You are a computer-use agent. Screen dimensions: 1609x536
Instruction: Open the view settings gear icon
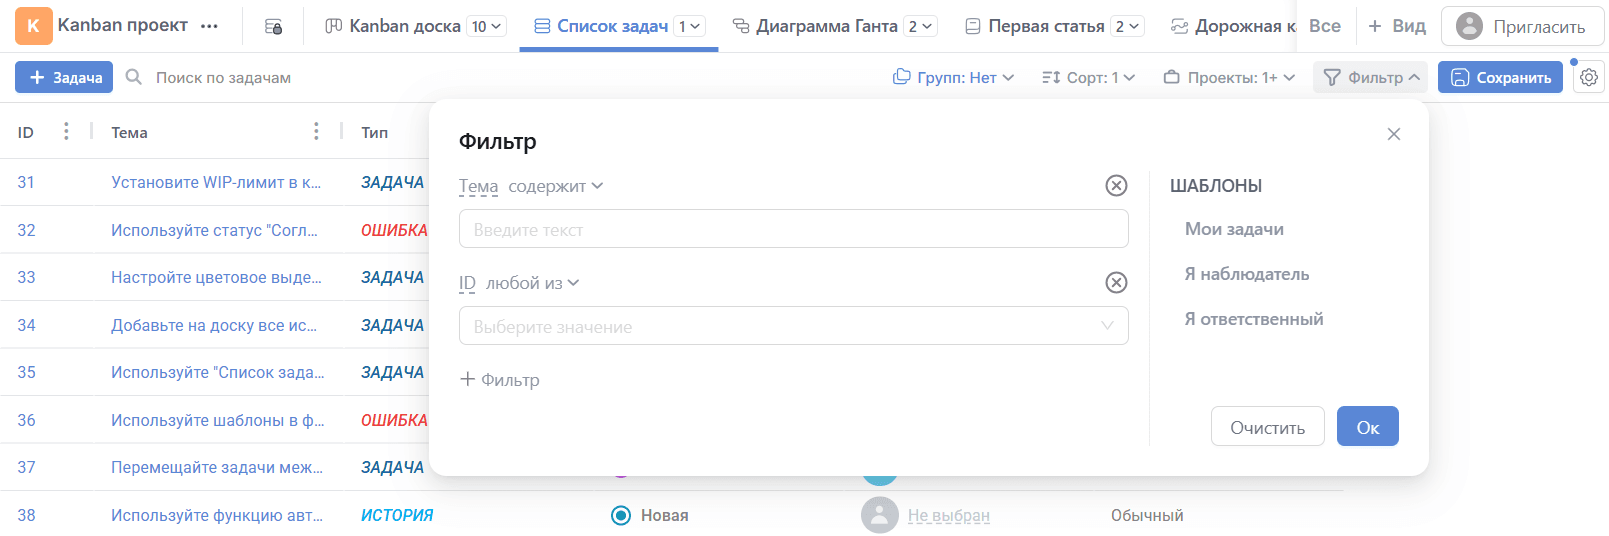(x=1588, y=77)
